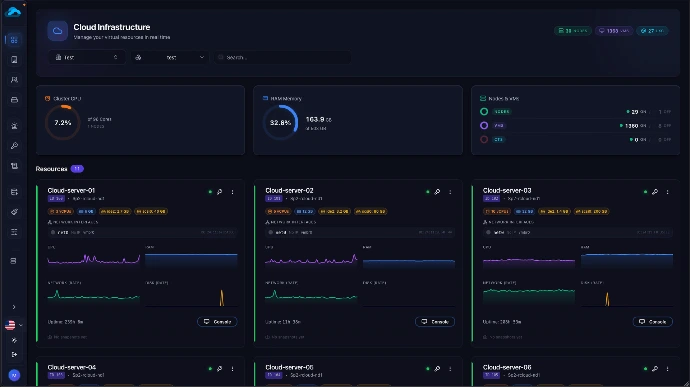
Task: Click the key icon on Cloud-server-05
Action: (437, 369)
